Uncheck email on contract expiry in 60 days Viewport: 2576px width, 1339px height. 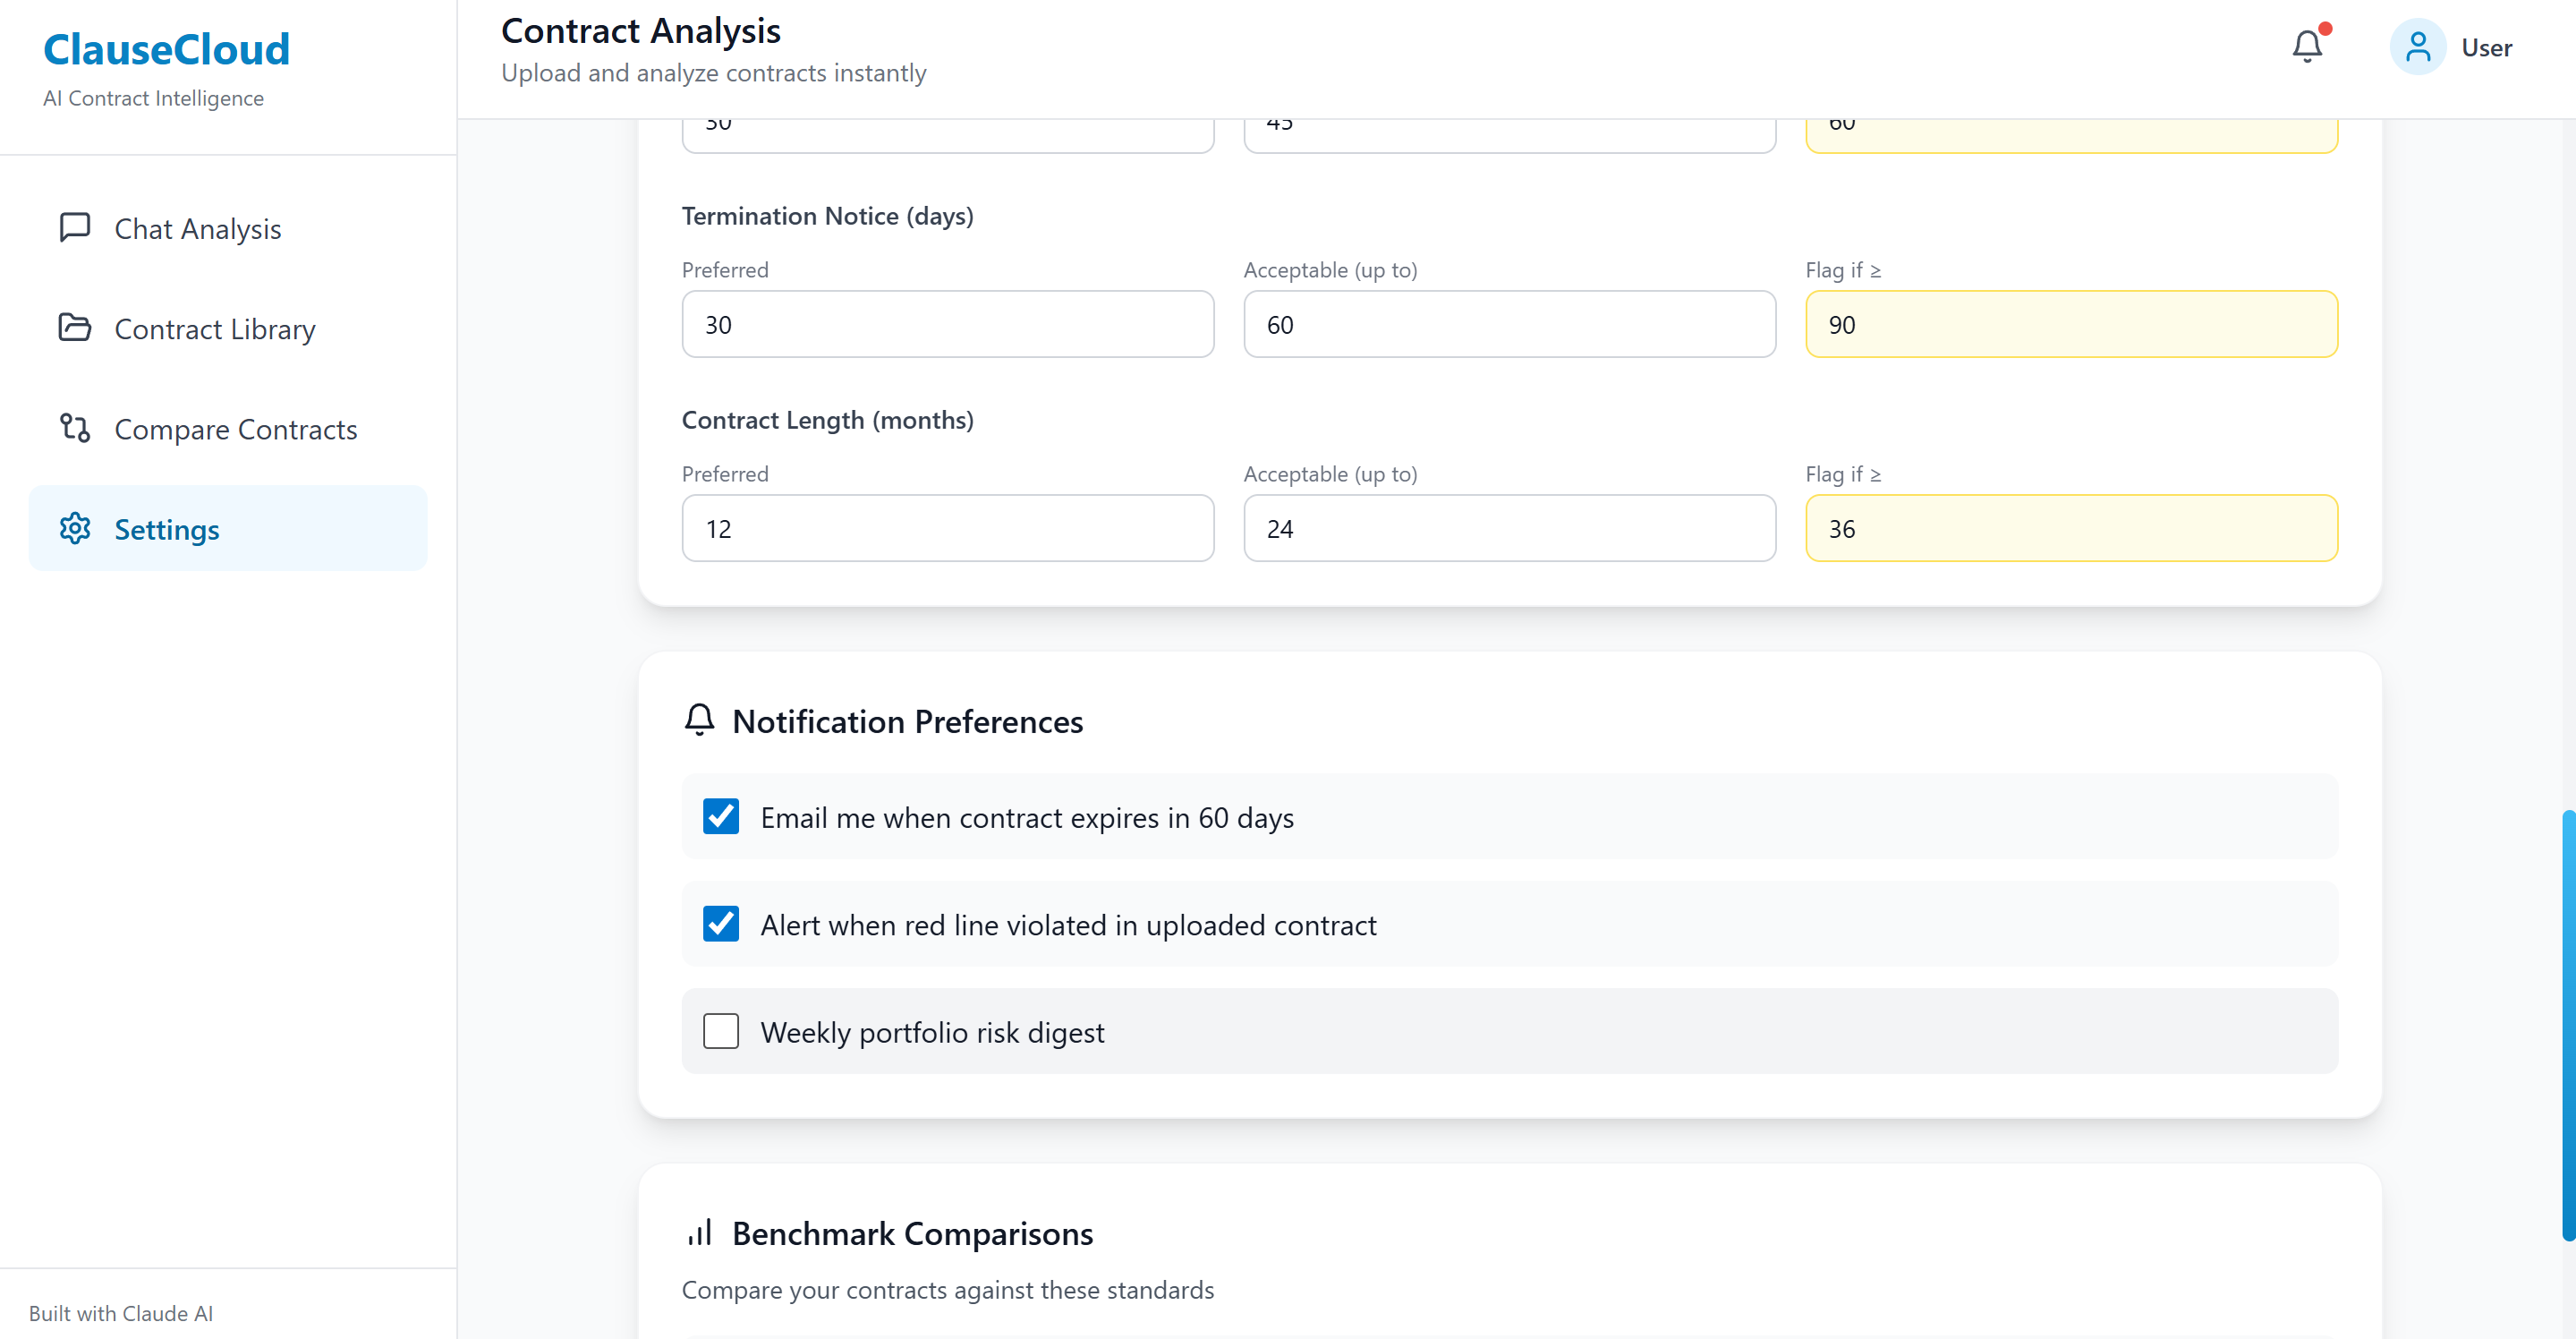pos(720,816)
